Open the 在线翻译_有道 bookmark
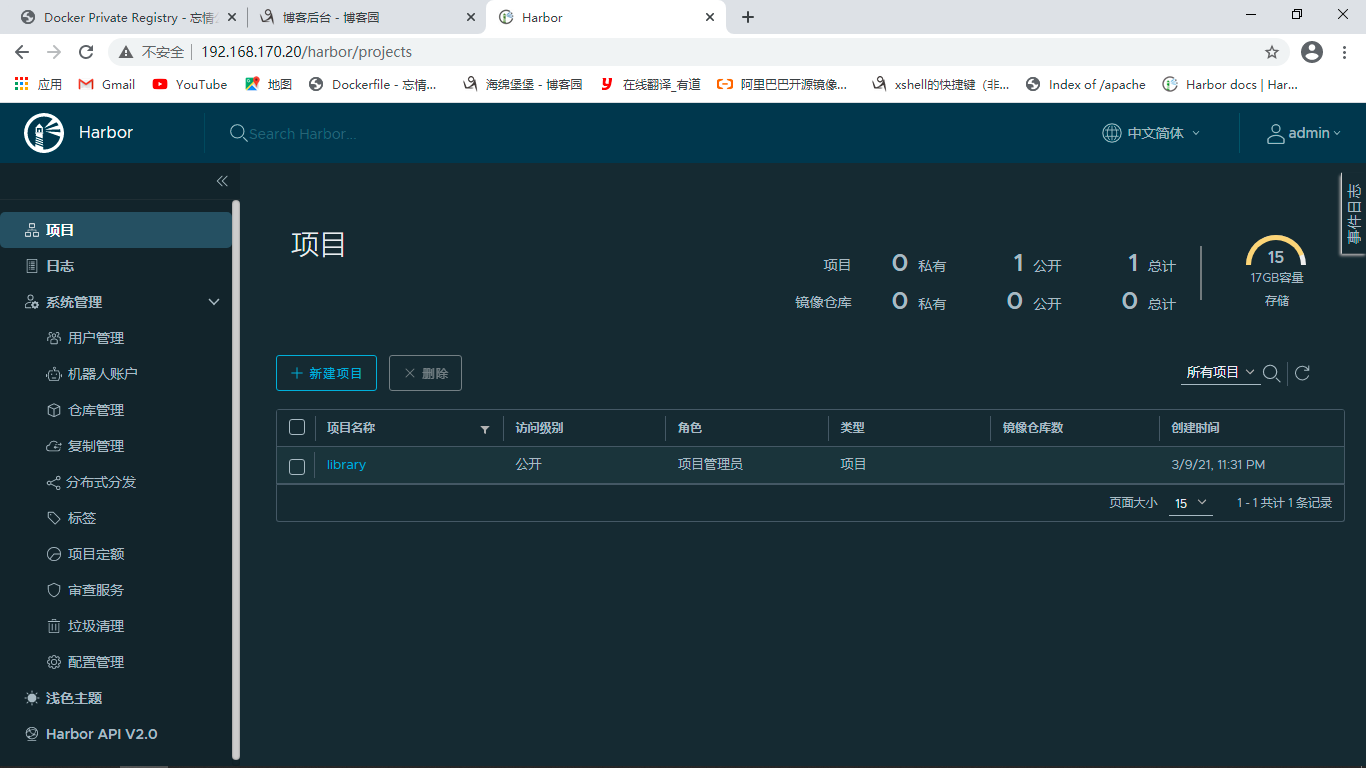Screen dimensions: 1366x768 tap(650, 84)
